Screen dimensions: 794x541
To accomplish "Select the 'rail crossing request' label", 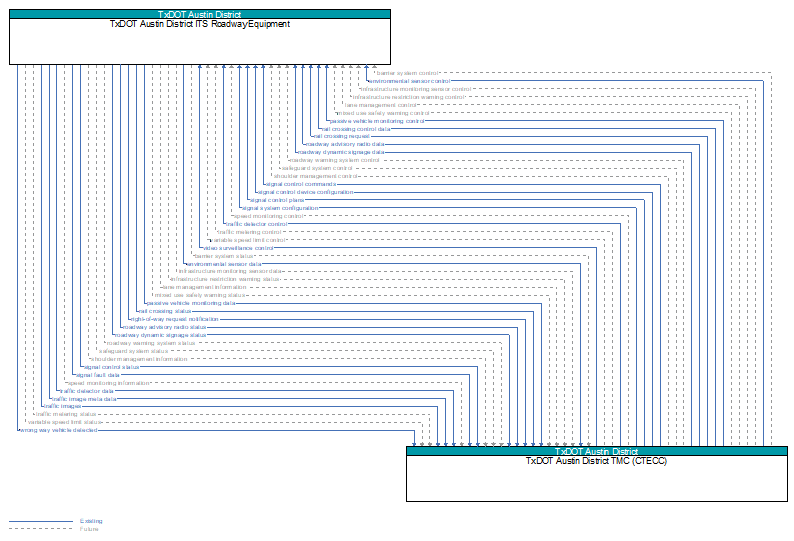I will point(342,136).
